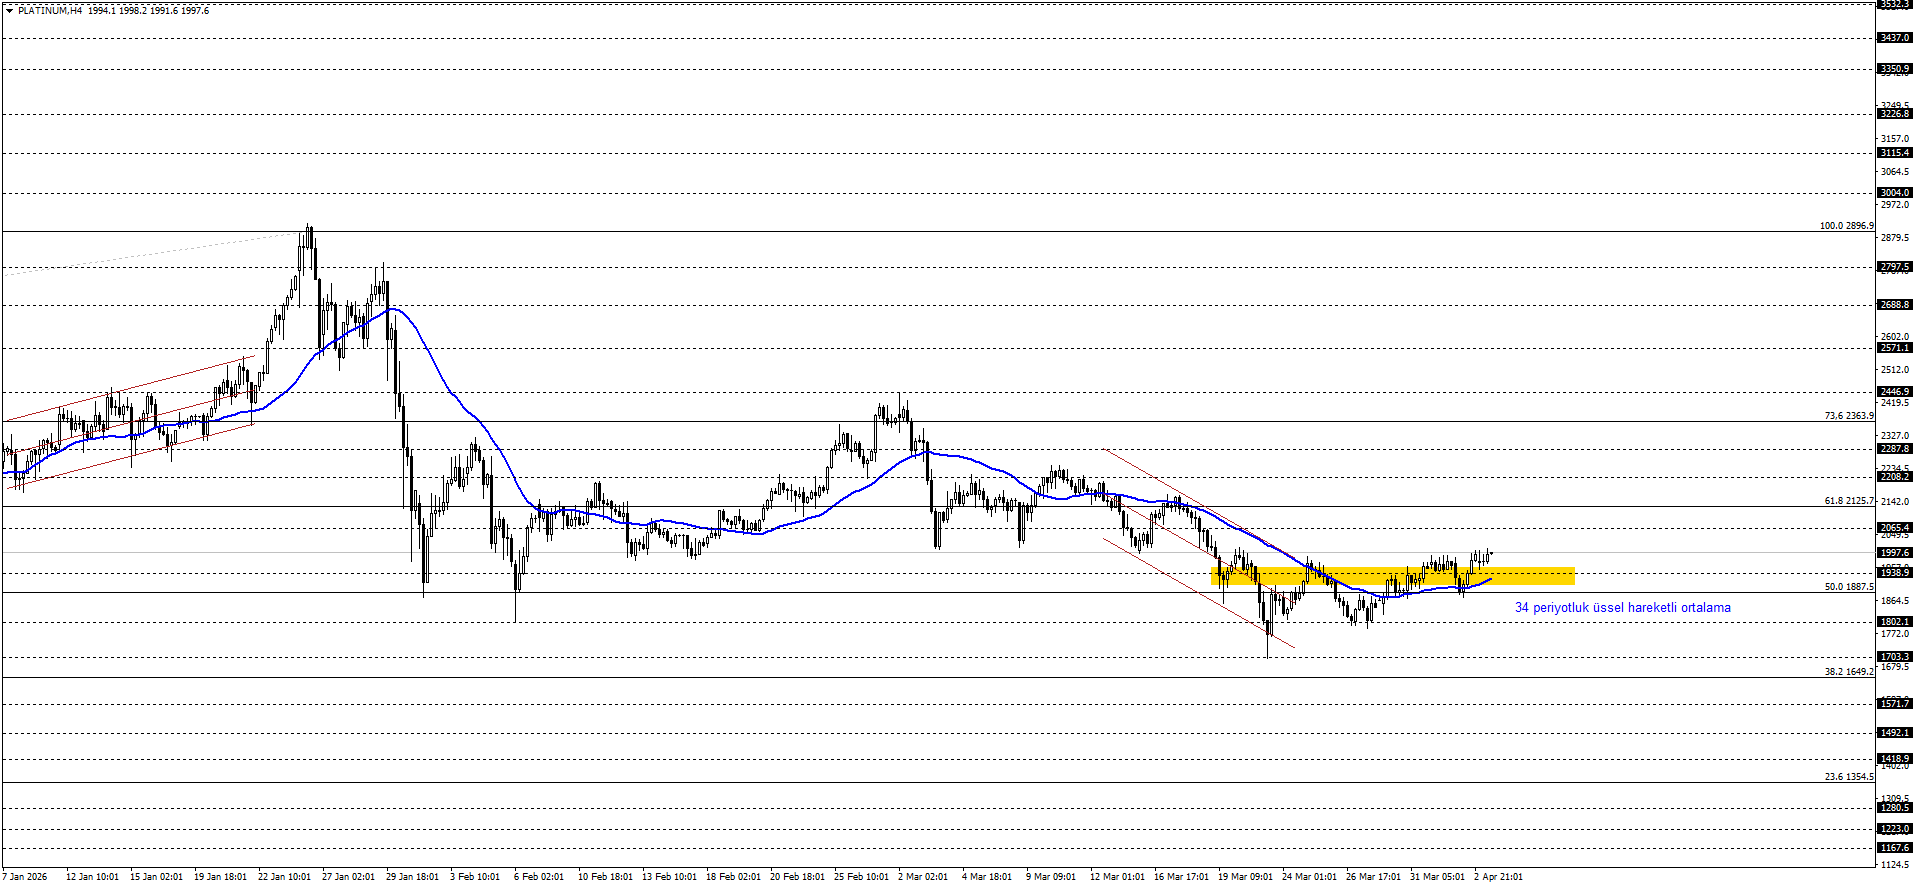The image size is (1916, 888).
Task: Click the 2208.2 price level label
Action: pyautogui.click(x=1895, y=477)
